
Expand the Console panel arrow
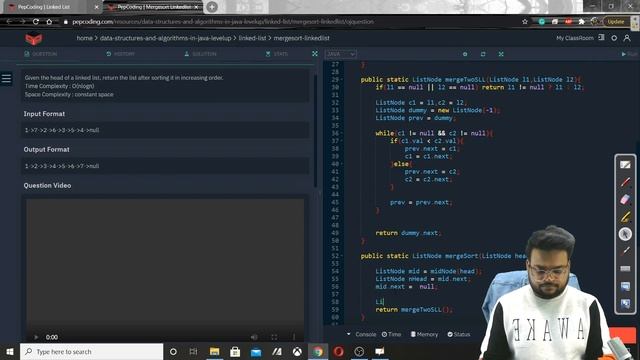pyautogui.click(x=349, y=334)
